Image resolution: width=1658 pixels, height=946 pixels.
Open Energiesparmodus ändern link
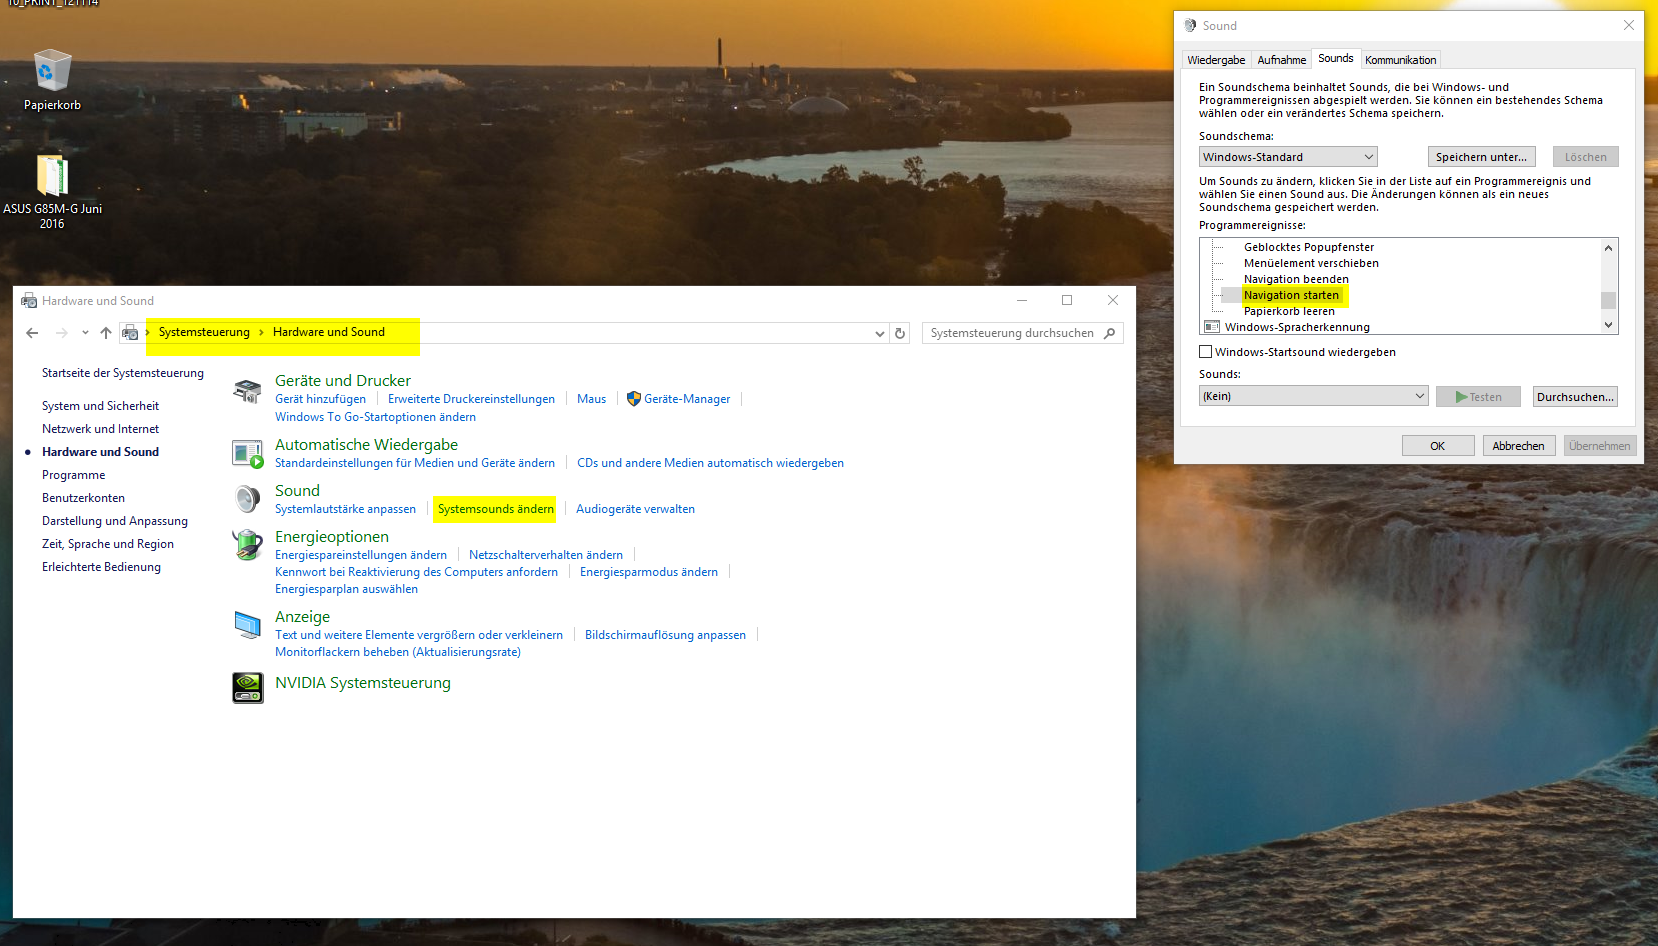pyautogui.click(x=648, y=572)
